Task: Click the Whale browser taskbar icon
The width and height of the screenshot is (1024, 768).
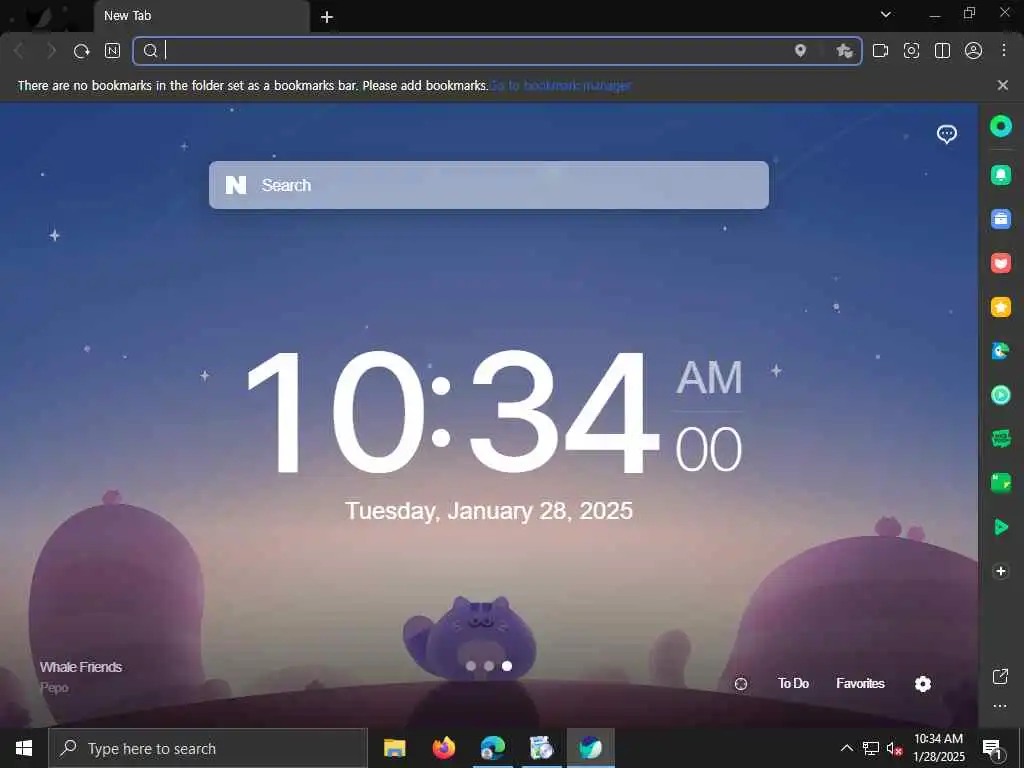Action: coord(590,748)
